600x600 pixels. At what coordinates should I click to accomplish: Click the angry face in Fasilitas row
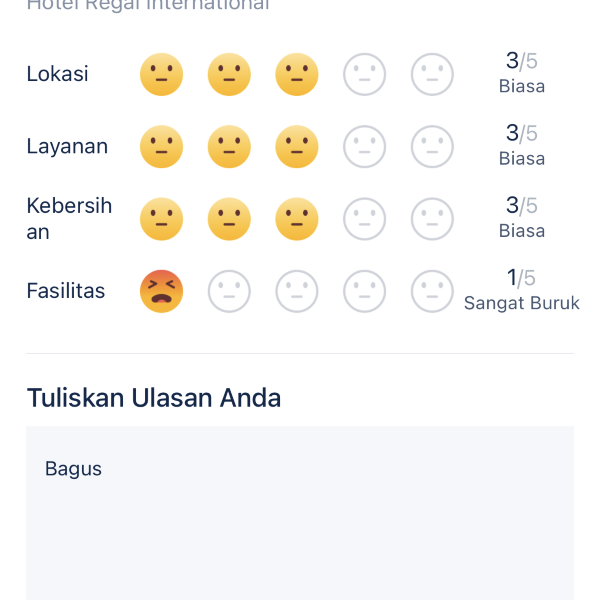pos(161,291)
